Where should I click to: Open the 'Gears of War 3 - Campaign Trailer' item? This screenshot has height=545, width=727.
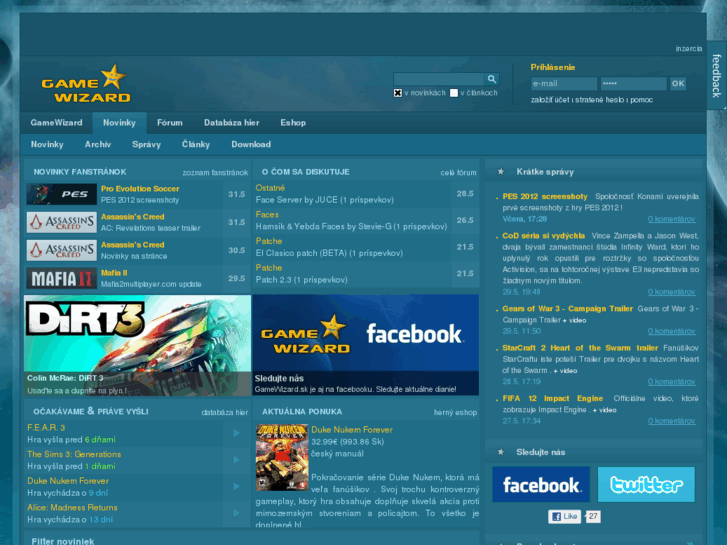(568, 308)
